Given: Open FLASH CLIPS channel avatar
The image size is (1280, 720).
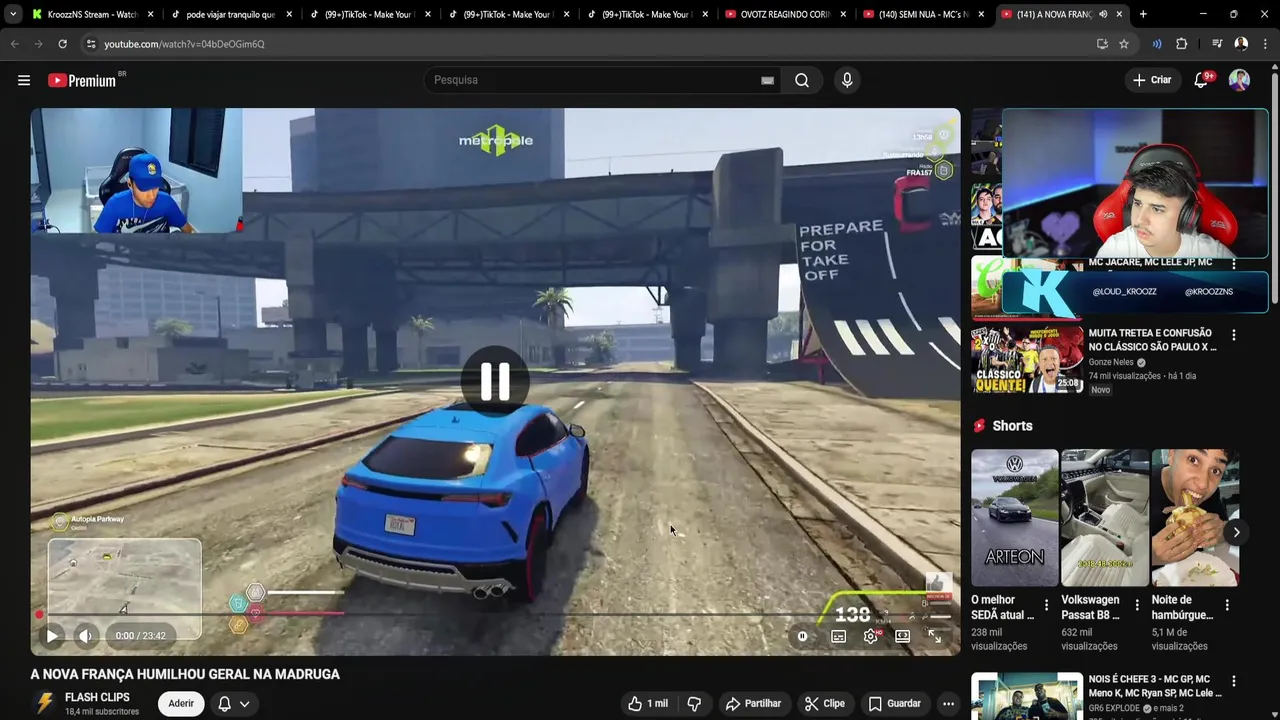Looking at the screenshot, I should pos(44,704).
